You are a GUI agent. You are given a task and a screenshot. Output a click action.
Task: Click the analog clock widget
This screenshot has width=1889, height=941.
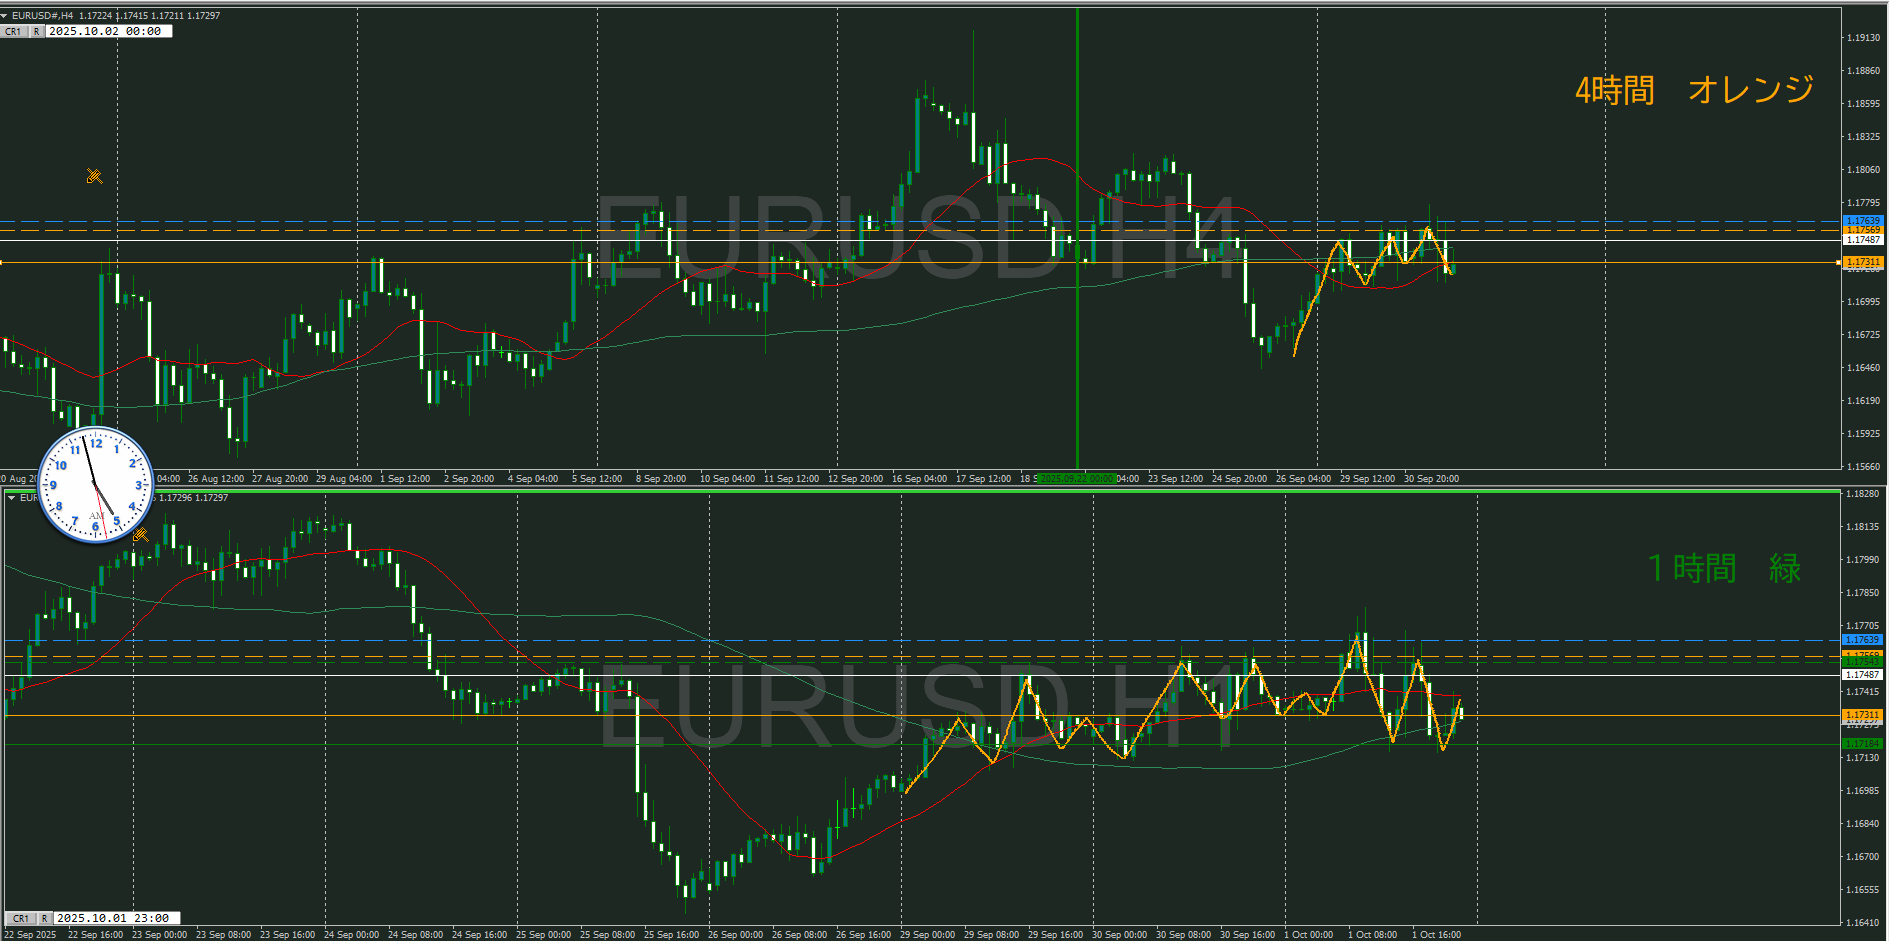[95, 485]
